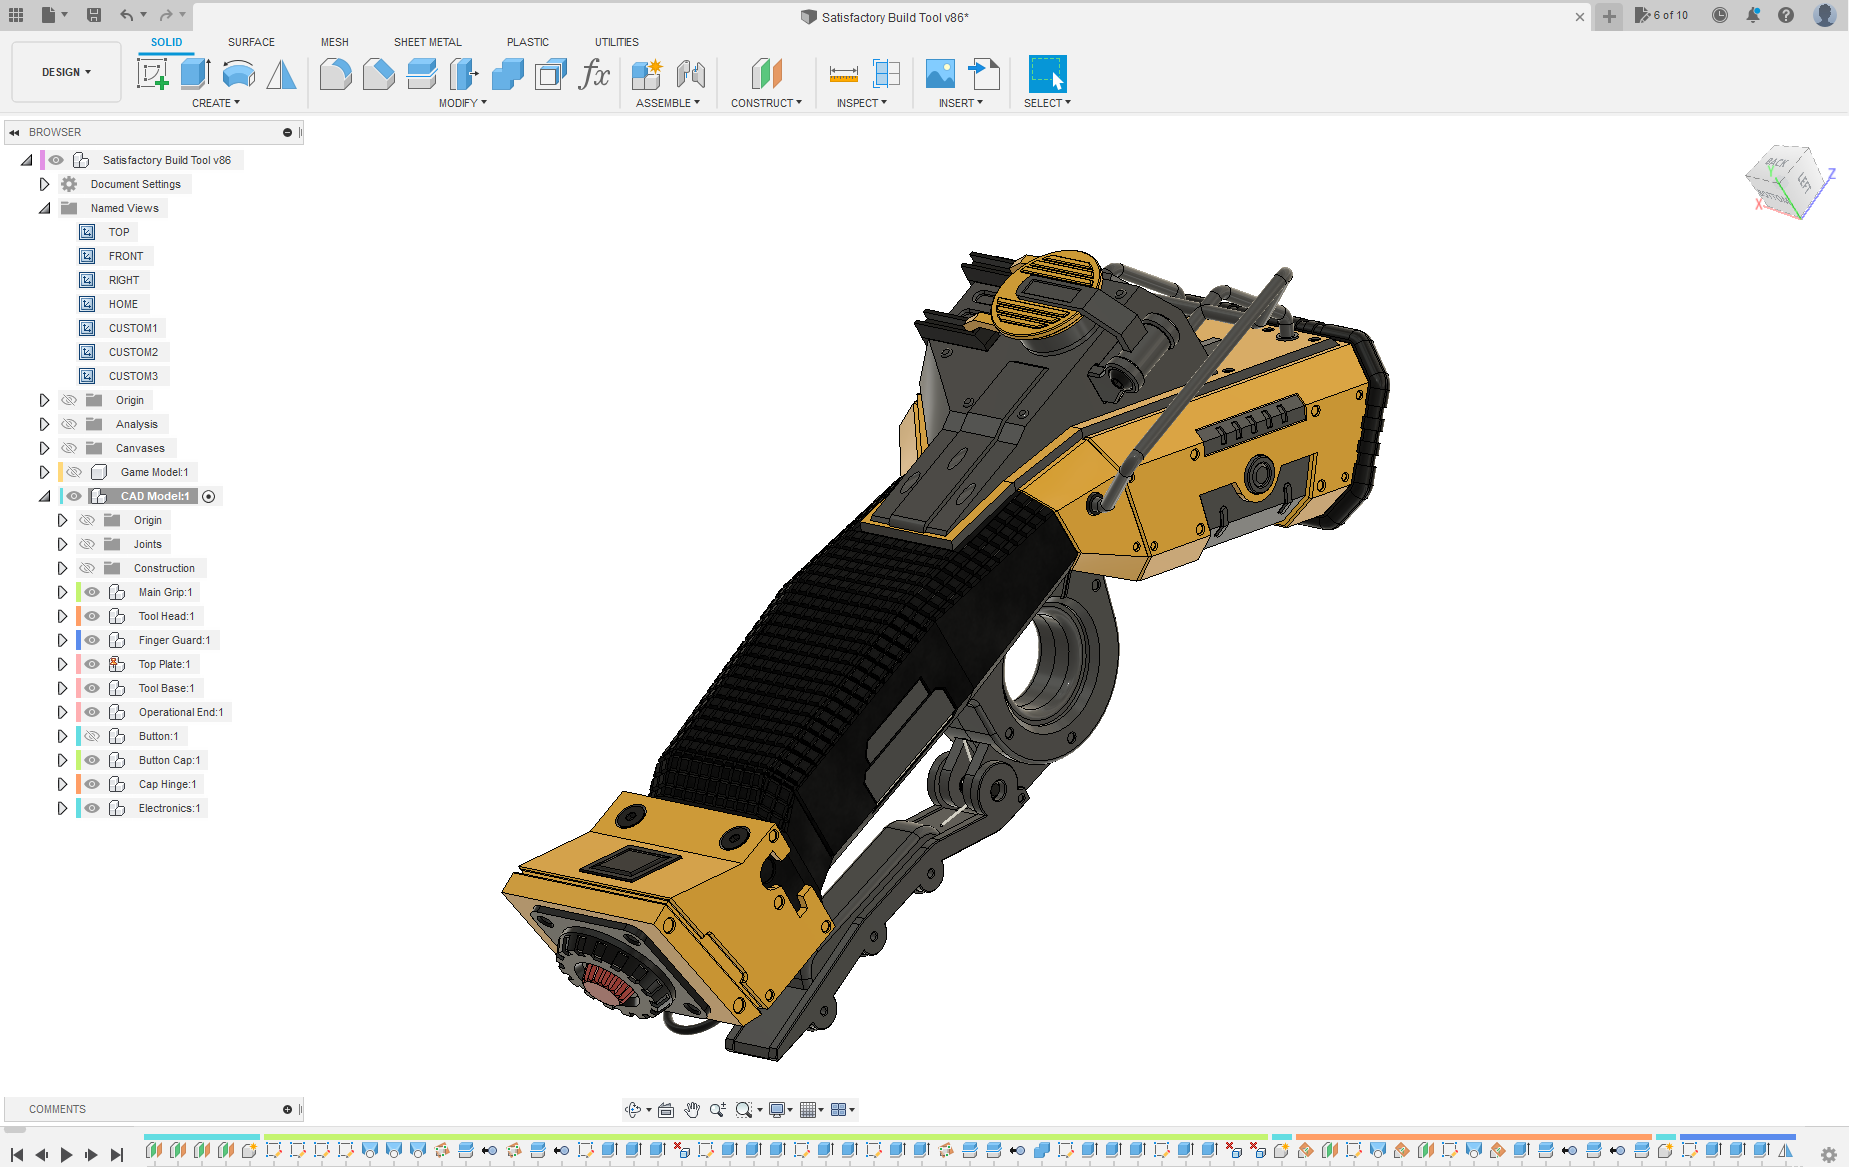Click the Insert Image canvas icon

[x=940, y=74]
